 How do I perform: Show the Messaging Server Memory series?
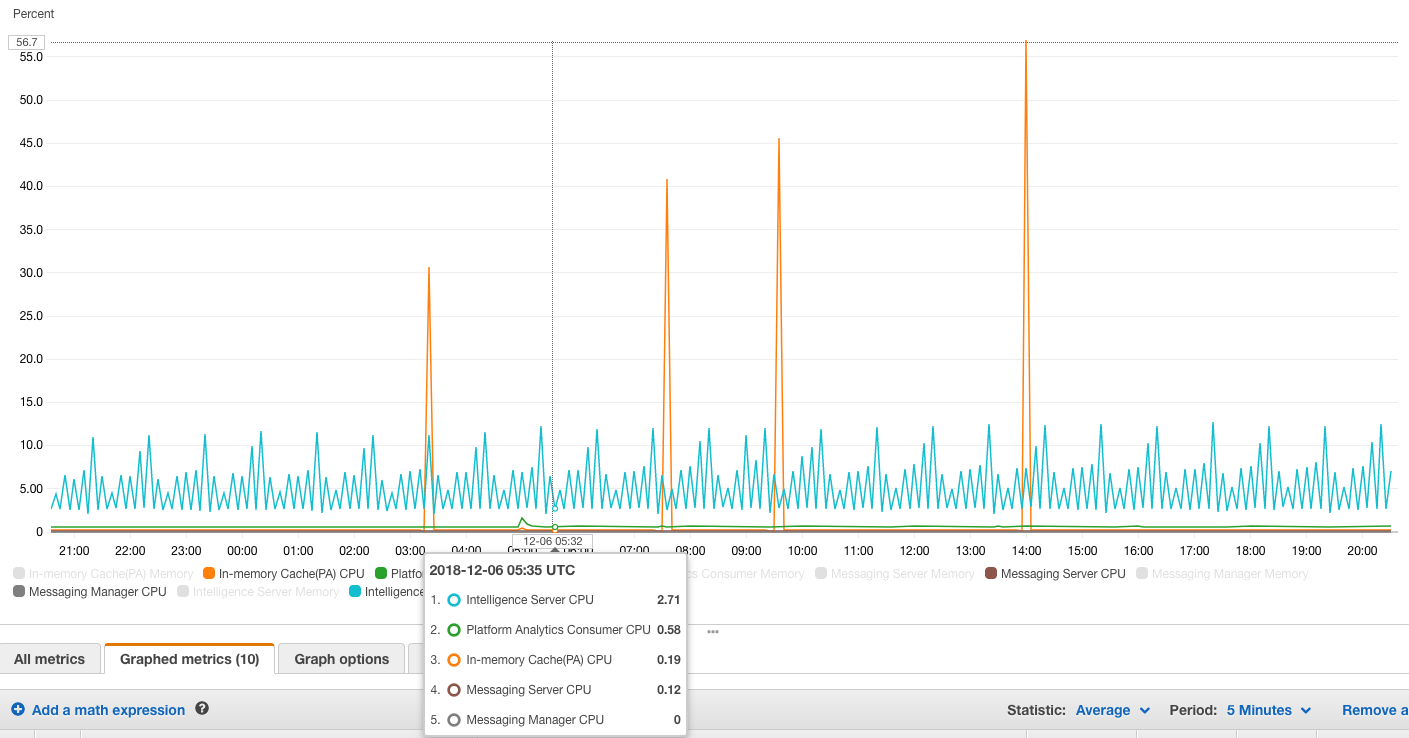coord(902,574)
